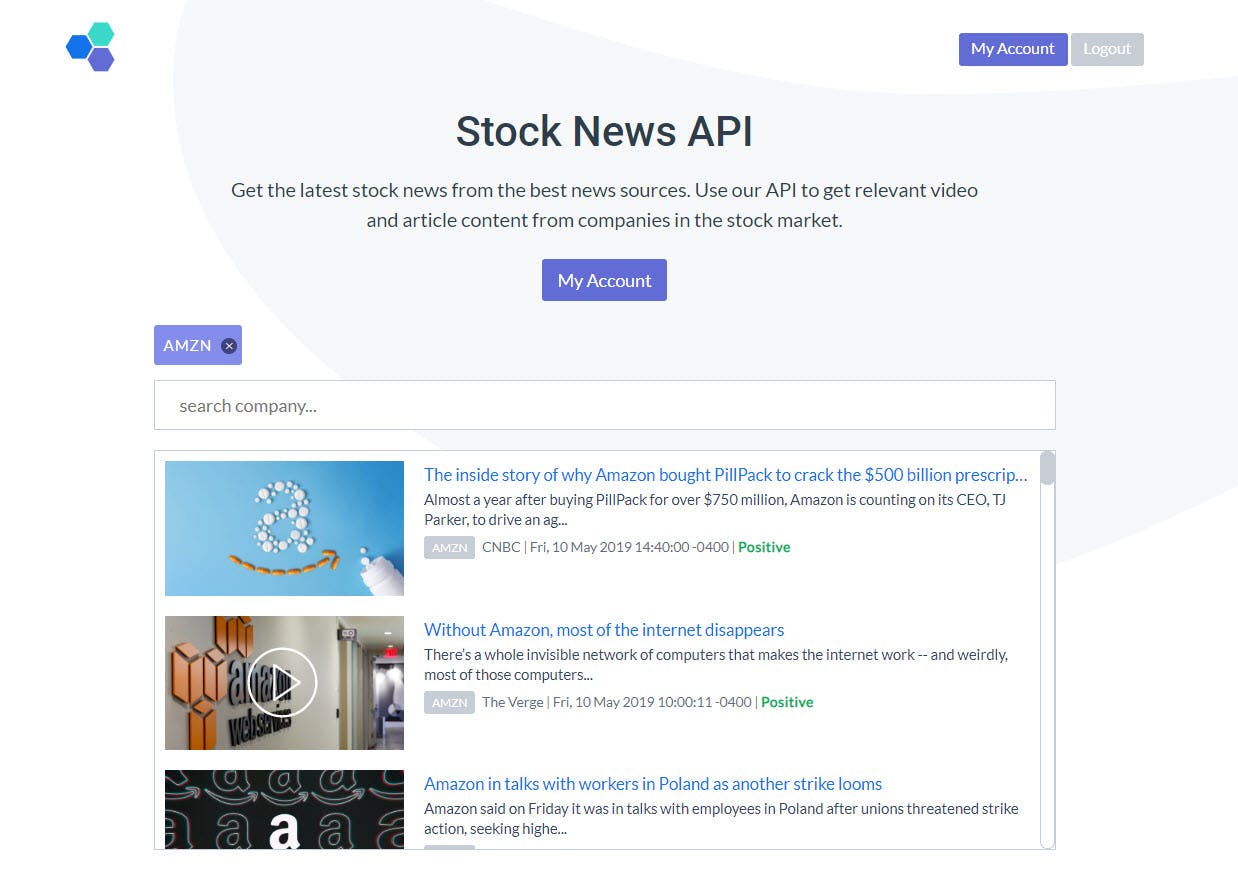Click the Amazon logos pattern thumbnail
Screen dimensions: 1238x896
point(284,809)
